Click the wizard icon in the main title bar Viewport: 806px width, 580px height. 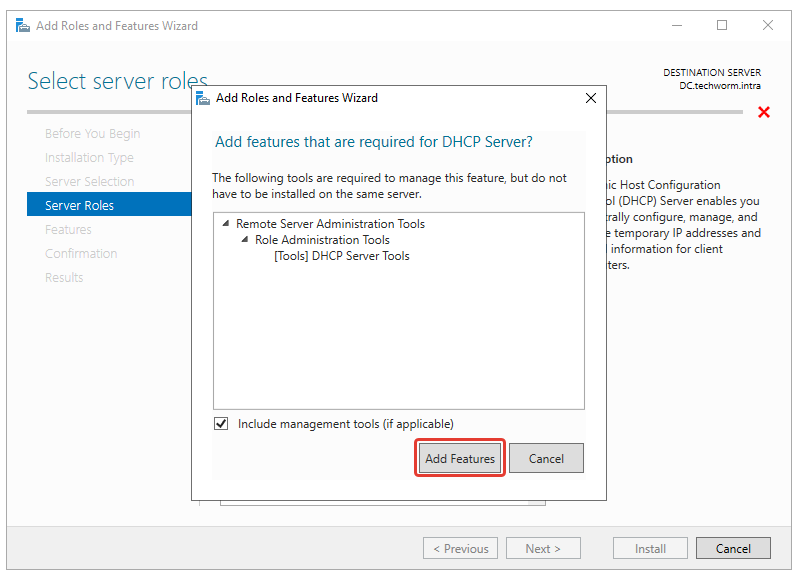(x=22, y=25)
